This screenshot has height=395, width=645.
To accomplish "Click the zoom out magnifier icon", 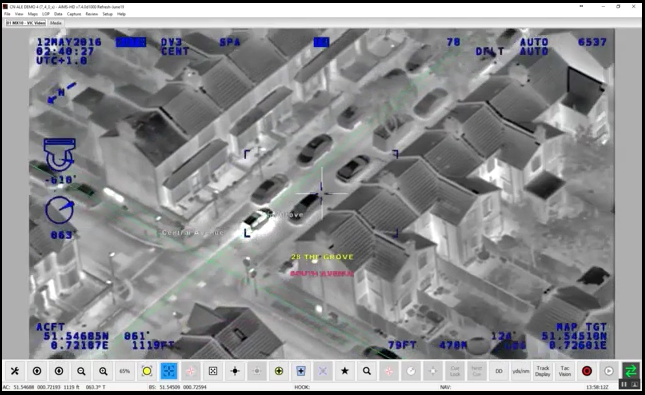I will 81,371.
